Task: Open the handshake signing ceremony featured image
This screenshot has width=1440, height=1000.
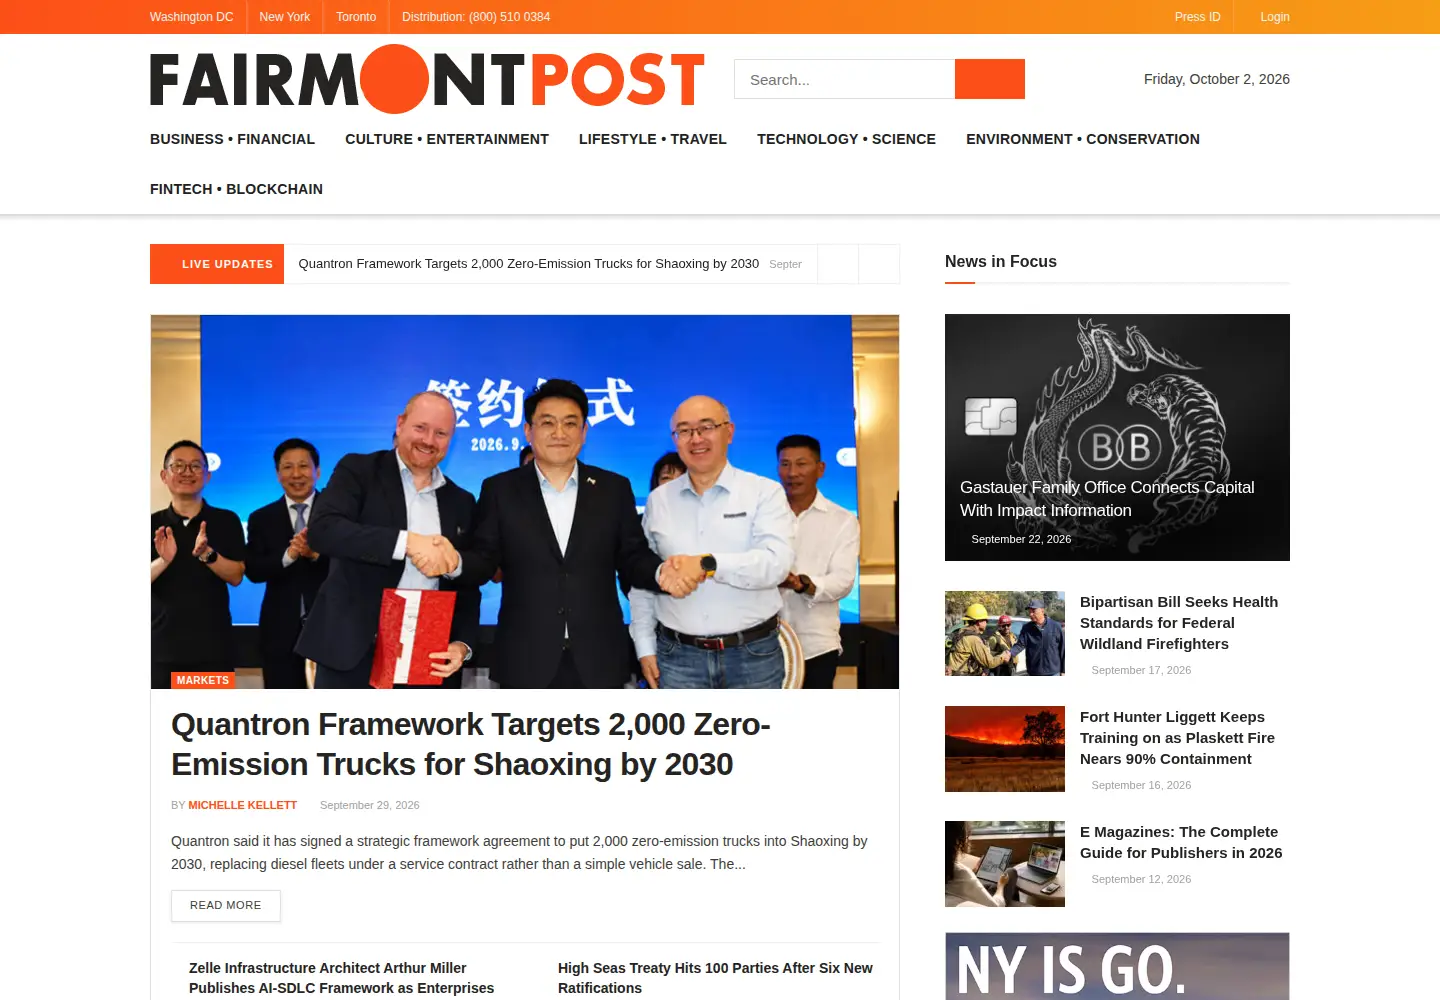Action: pos(525,501)
